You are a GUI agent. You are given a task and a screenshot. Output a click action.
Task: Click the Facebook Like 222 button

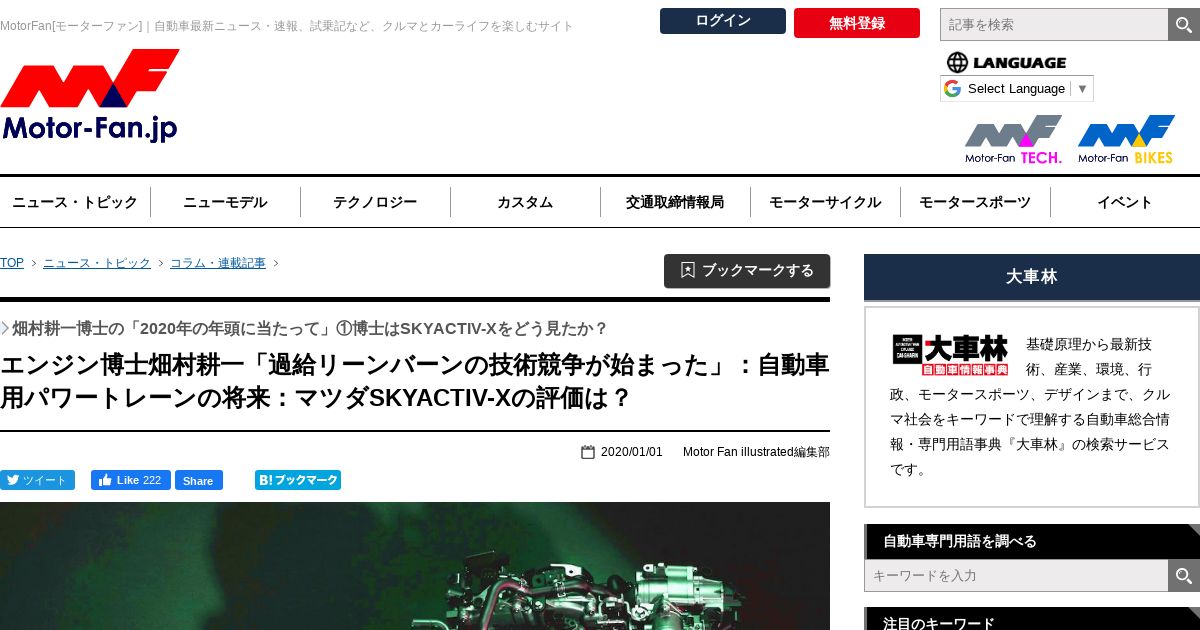[x=131, y=480]
